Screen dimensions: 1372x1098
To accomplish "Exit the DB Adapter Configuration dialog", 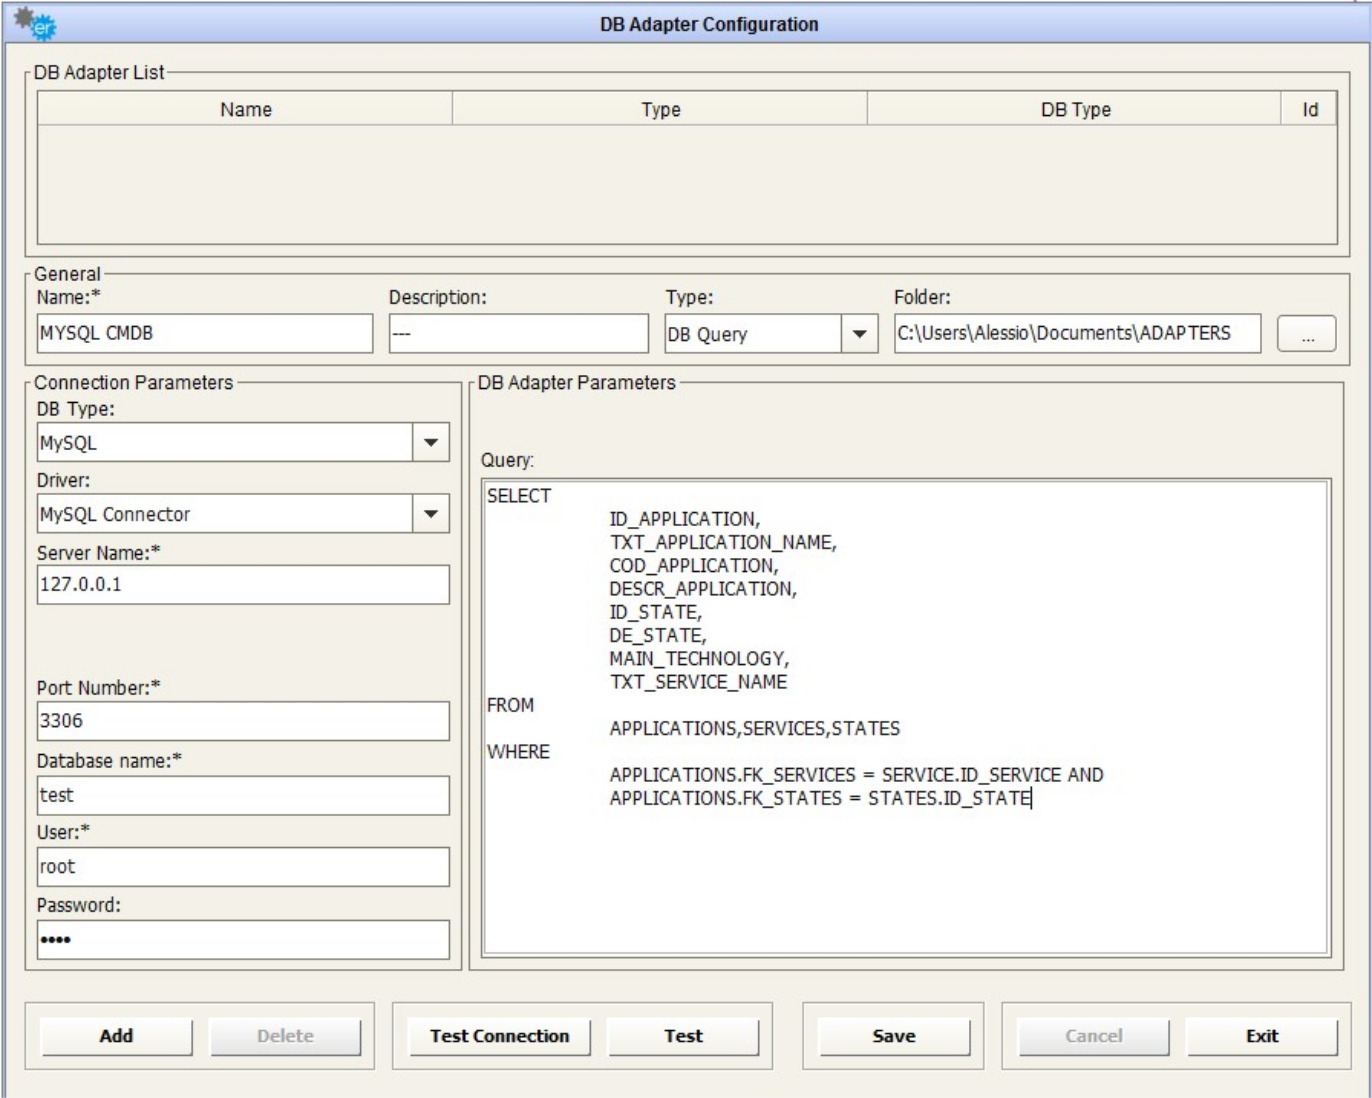I will pos(1261,1036).
